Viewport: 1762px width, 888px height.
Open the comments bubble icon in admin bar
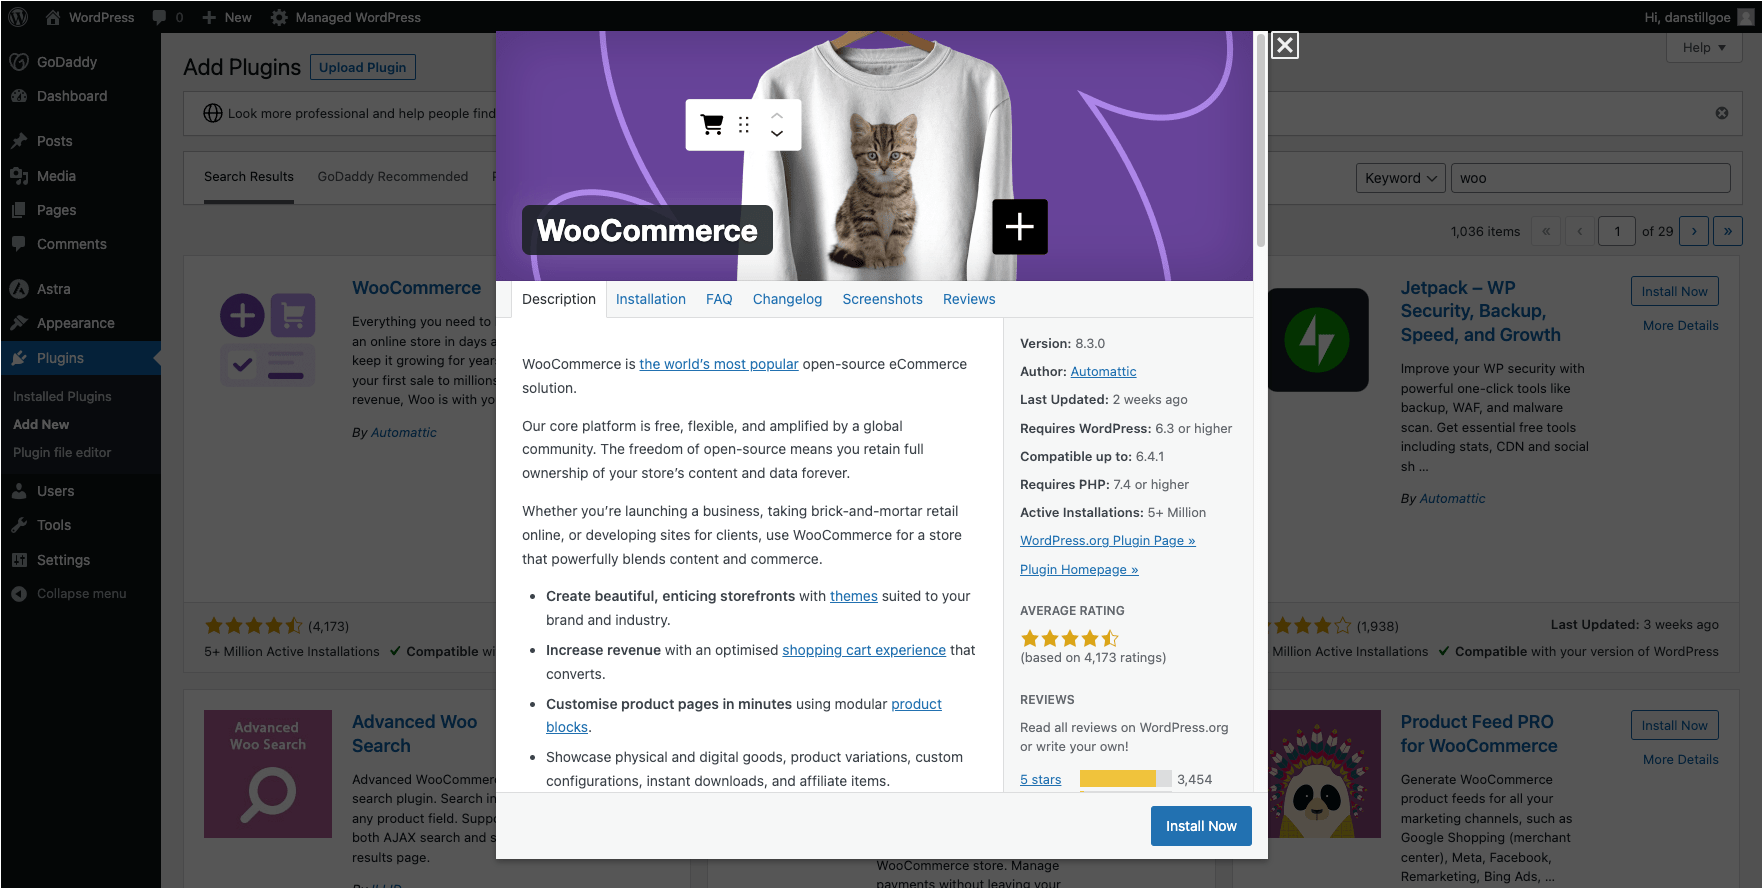point(159,17)
